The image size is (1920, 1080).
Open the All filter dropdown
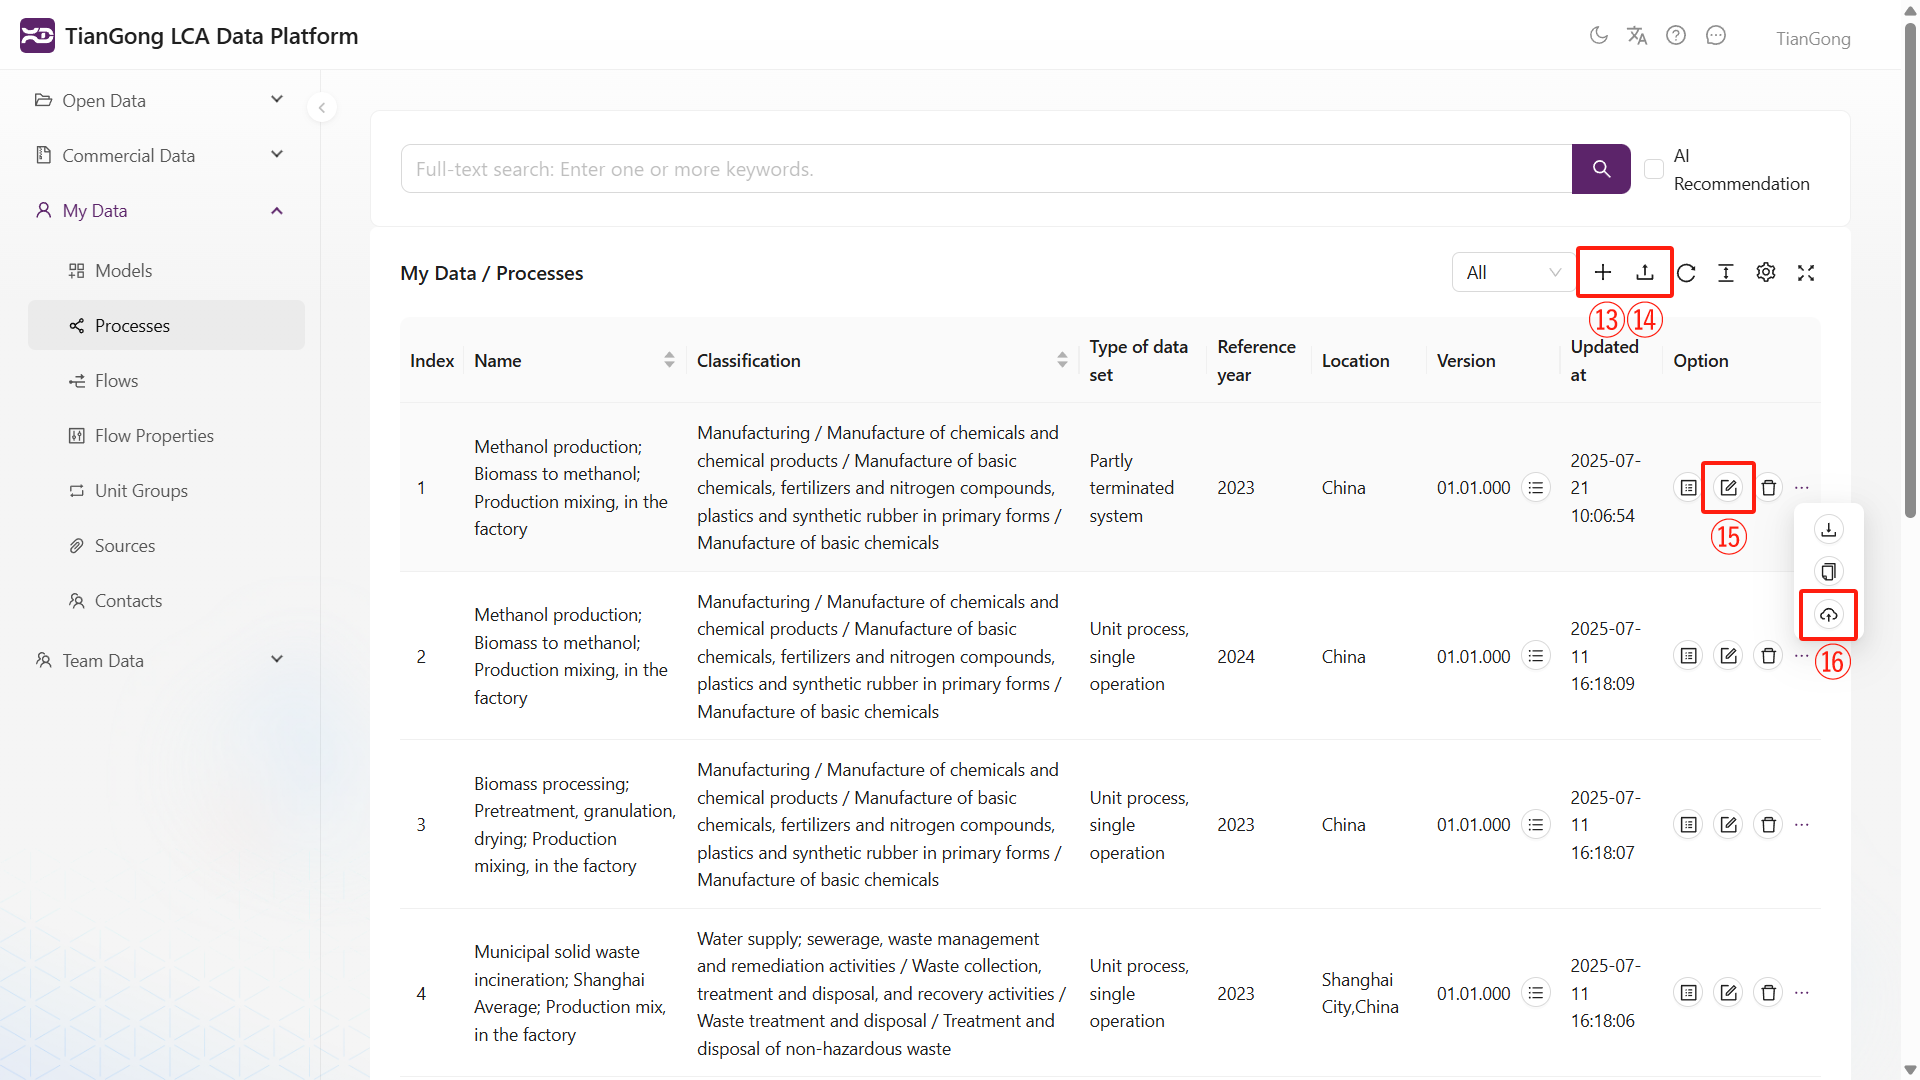pos(1512,272)
